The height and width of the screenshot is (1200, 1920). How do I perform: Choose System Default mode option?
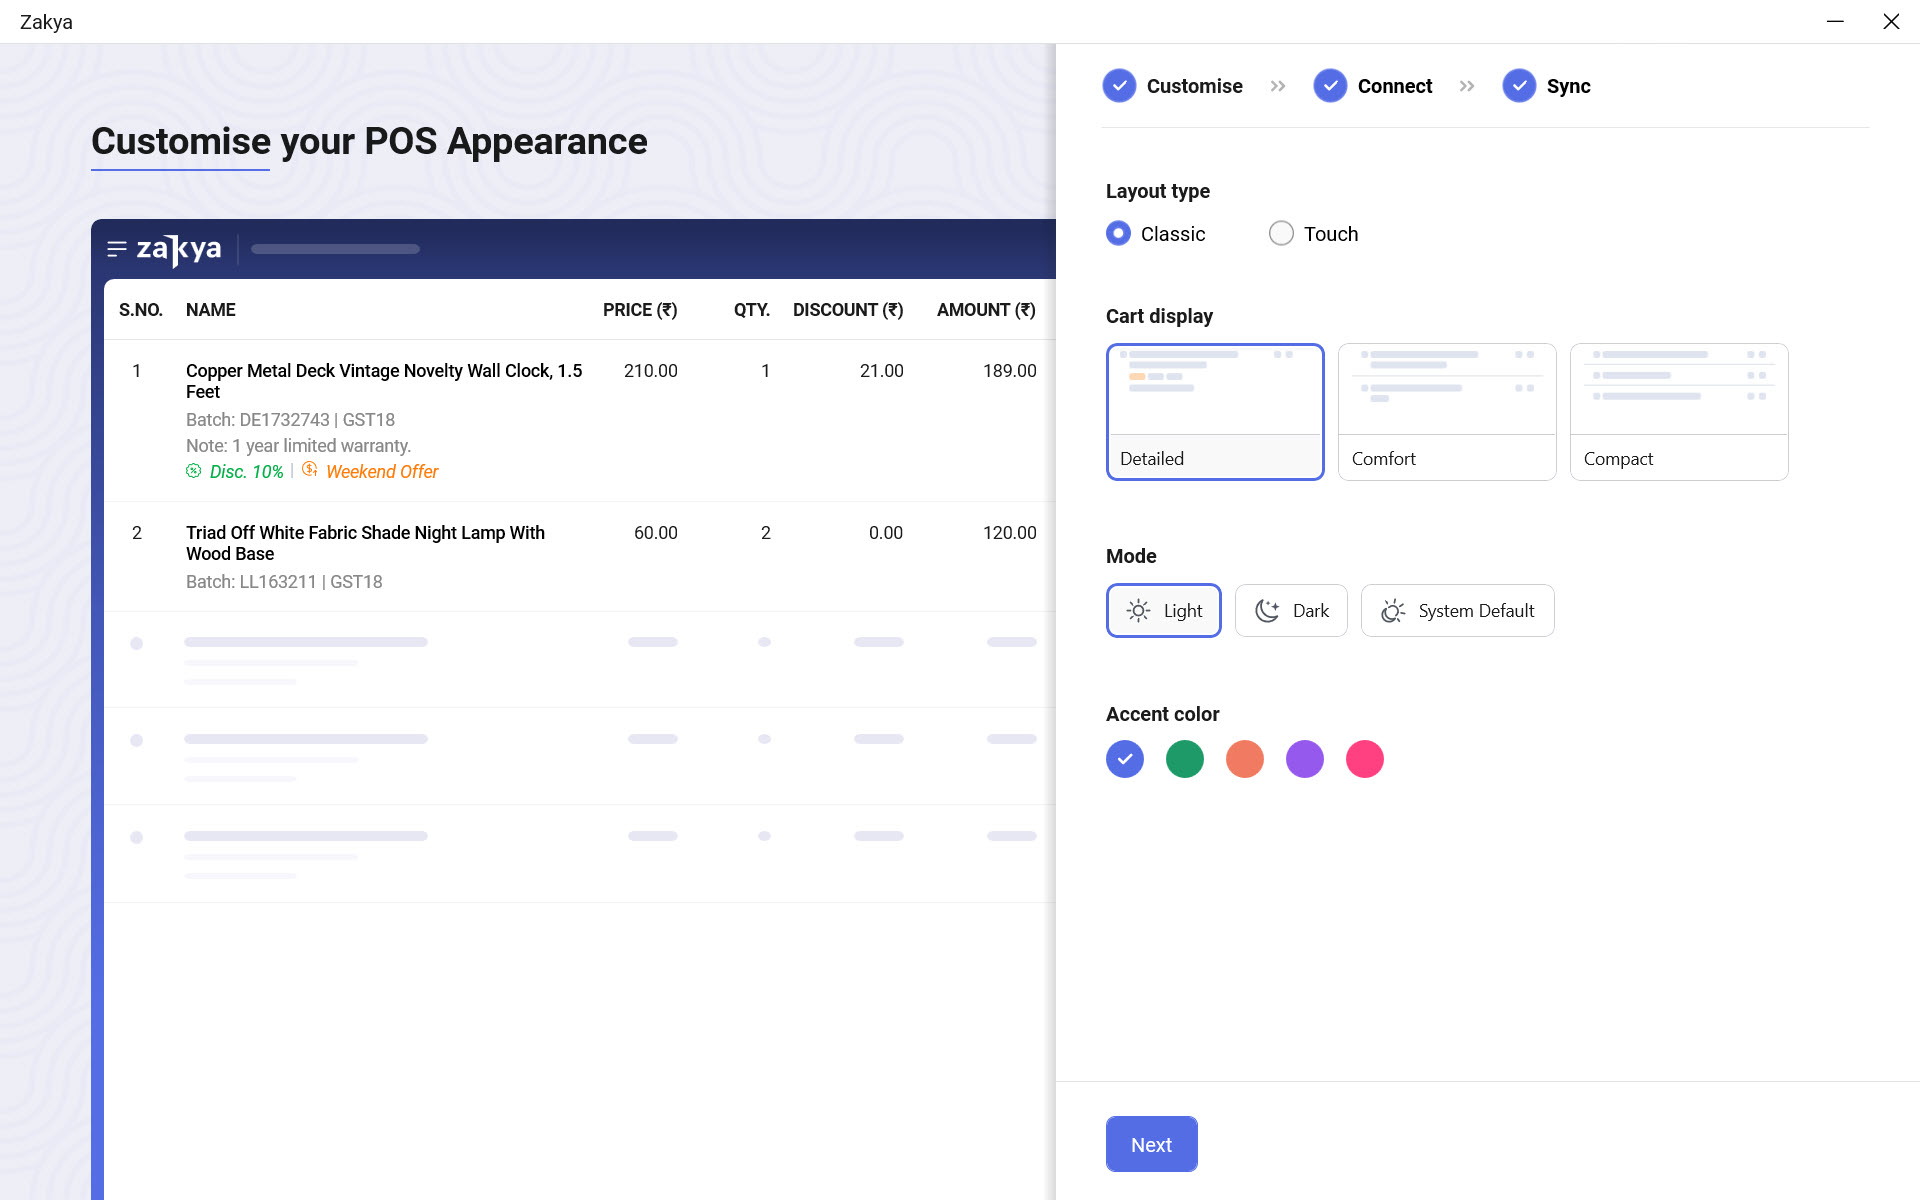pyautogui.click(x=1457, y=610)
